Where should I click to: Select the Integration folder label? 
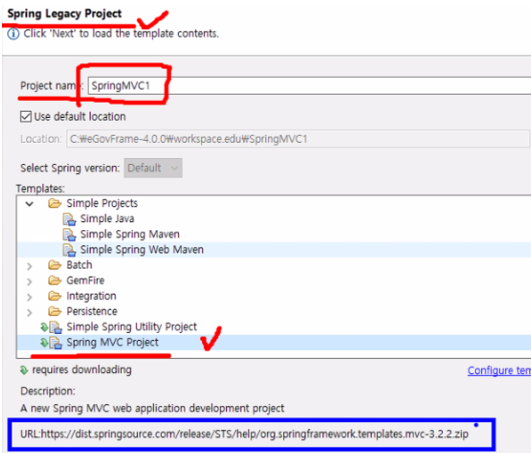pyautogui.click(x=91, y=296)
